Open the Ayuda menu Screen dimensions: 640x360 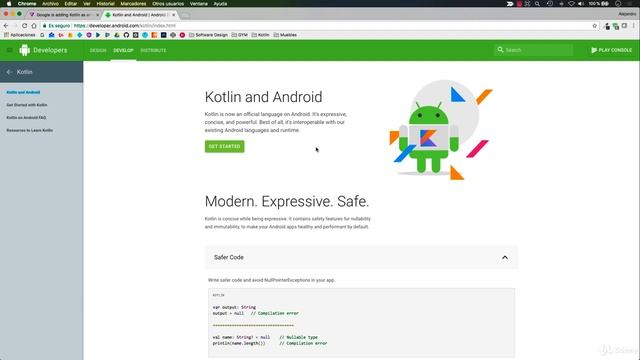[x=220, y=4]
